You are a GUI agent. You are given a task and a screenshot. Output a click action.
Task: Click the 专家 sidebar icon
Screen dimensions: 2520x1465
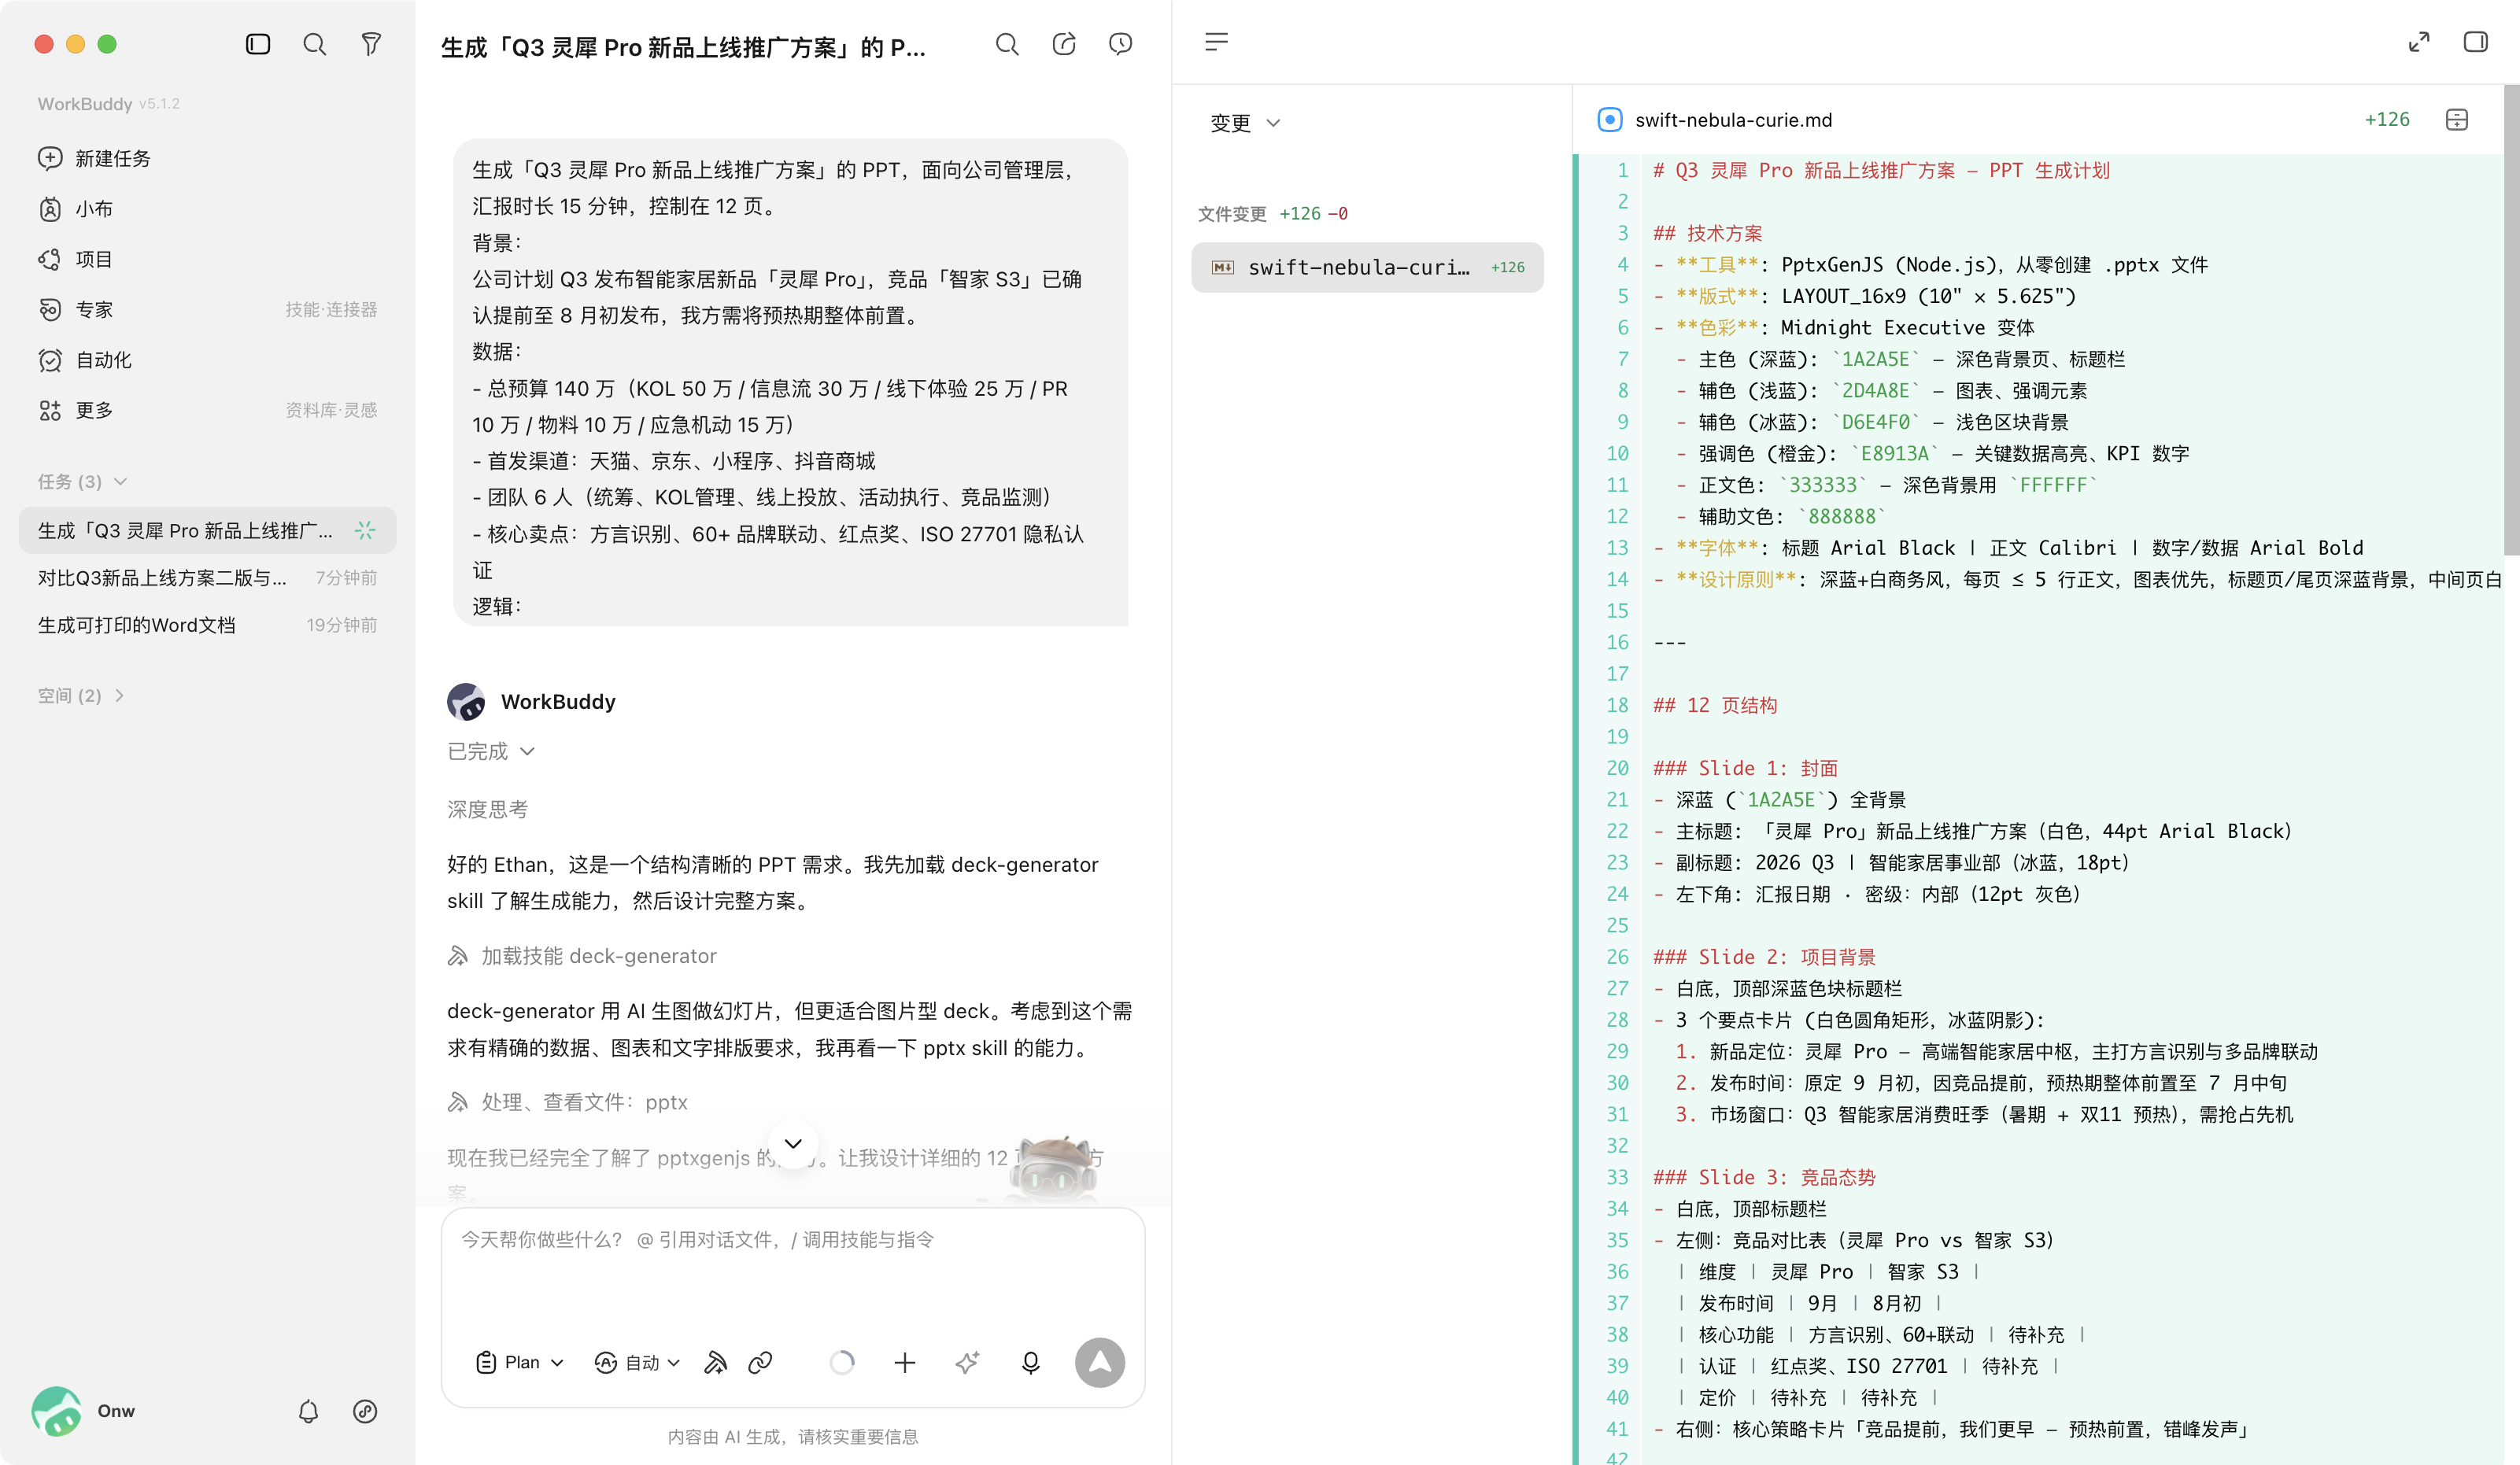pos(50,309)
